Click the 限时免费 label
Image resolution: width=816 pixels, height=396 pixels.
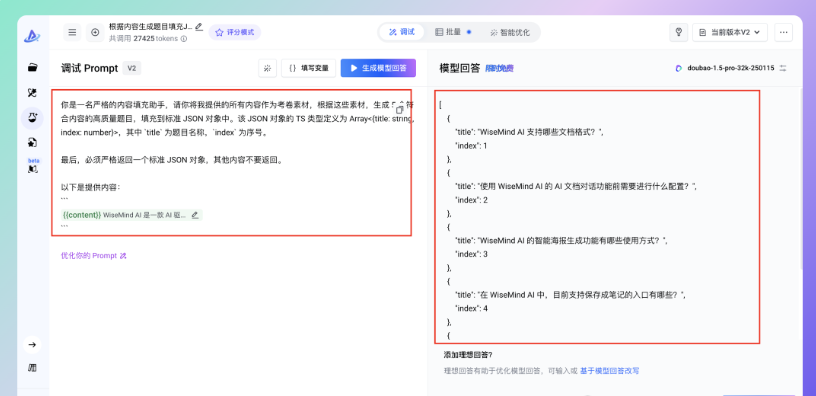coord(500,68)
